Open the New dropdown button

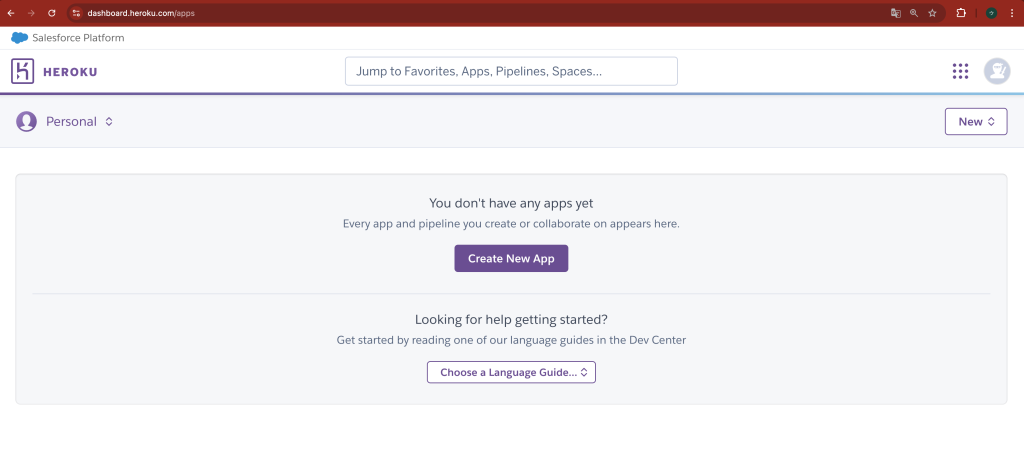(975, 121)
